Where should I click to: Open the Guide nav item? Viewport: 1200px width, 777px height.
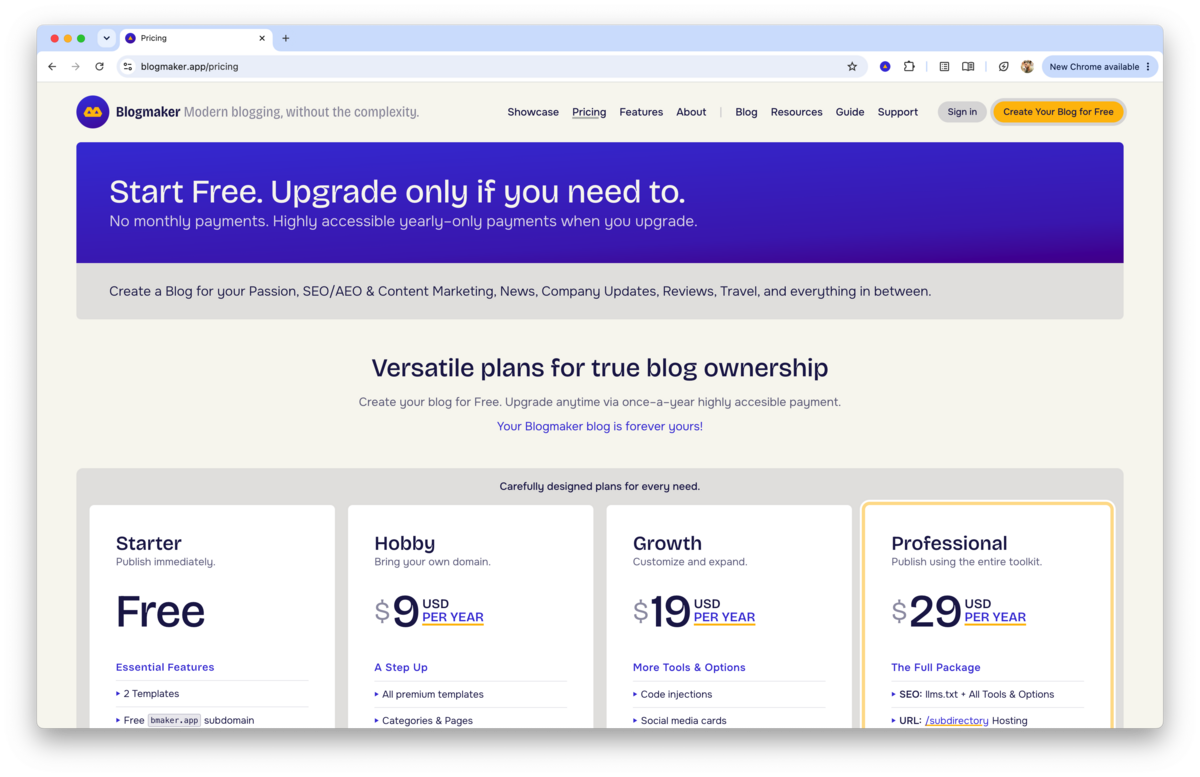pyautogui.click(x=850, y=112)
